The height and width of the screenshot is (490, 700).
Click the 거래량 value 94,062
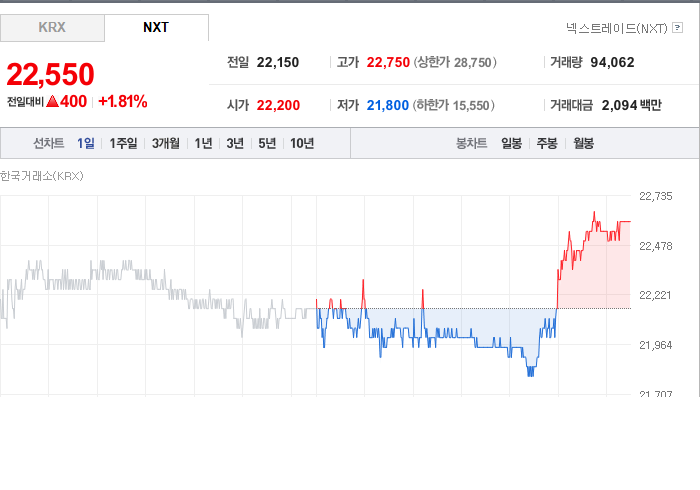tap(612, 62)
